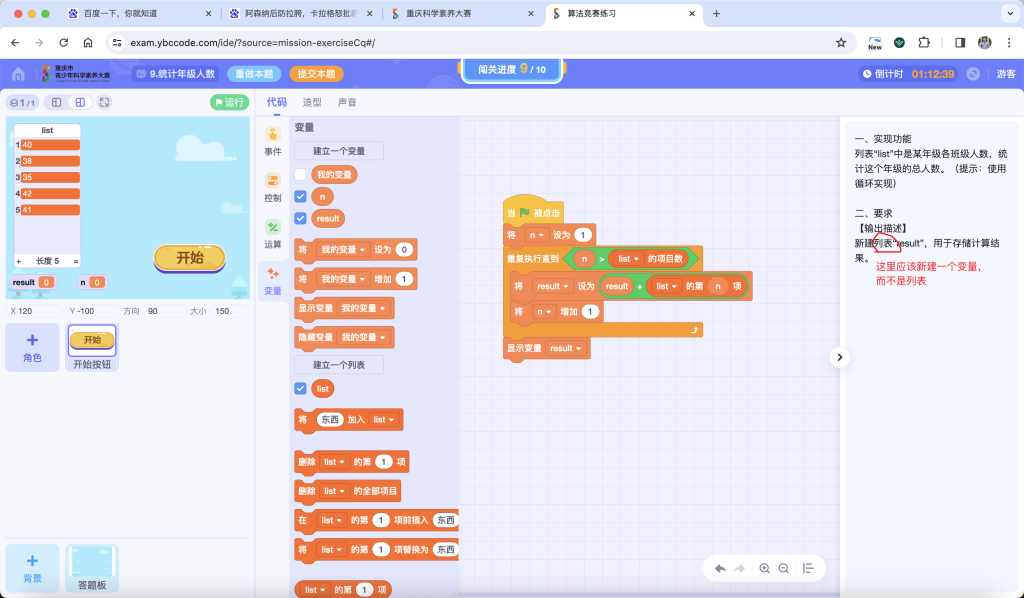Switch to the 百度一下 browser tab
The width and height of the screenshot is (1024, 598).
(x=140, y=14)
